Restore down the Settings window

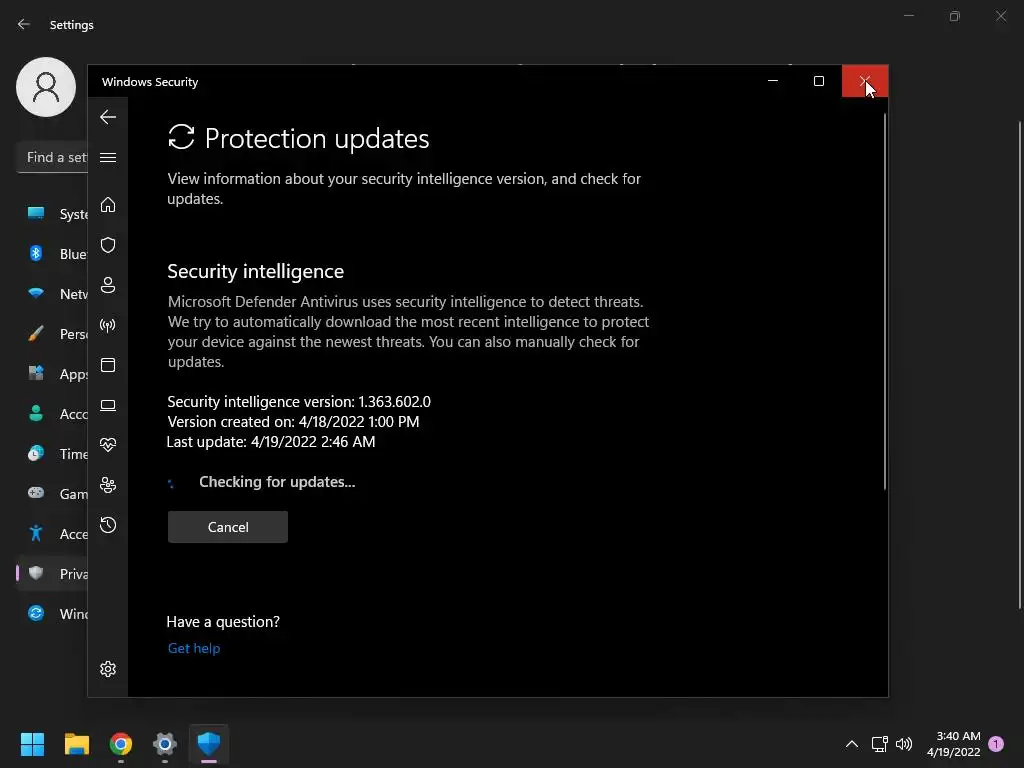[x=955, y=16]
